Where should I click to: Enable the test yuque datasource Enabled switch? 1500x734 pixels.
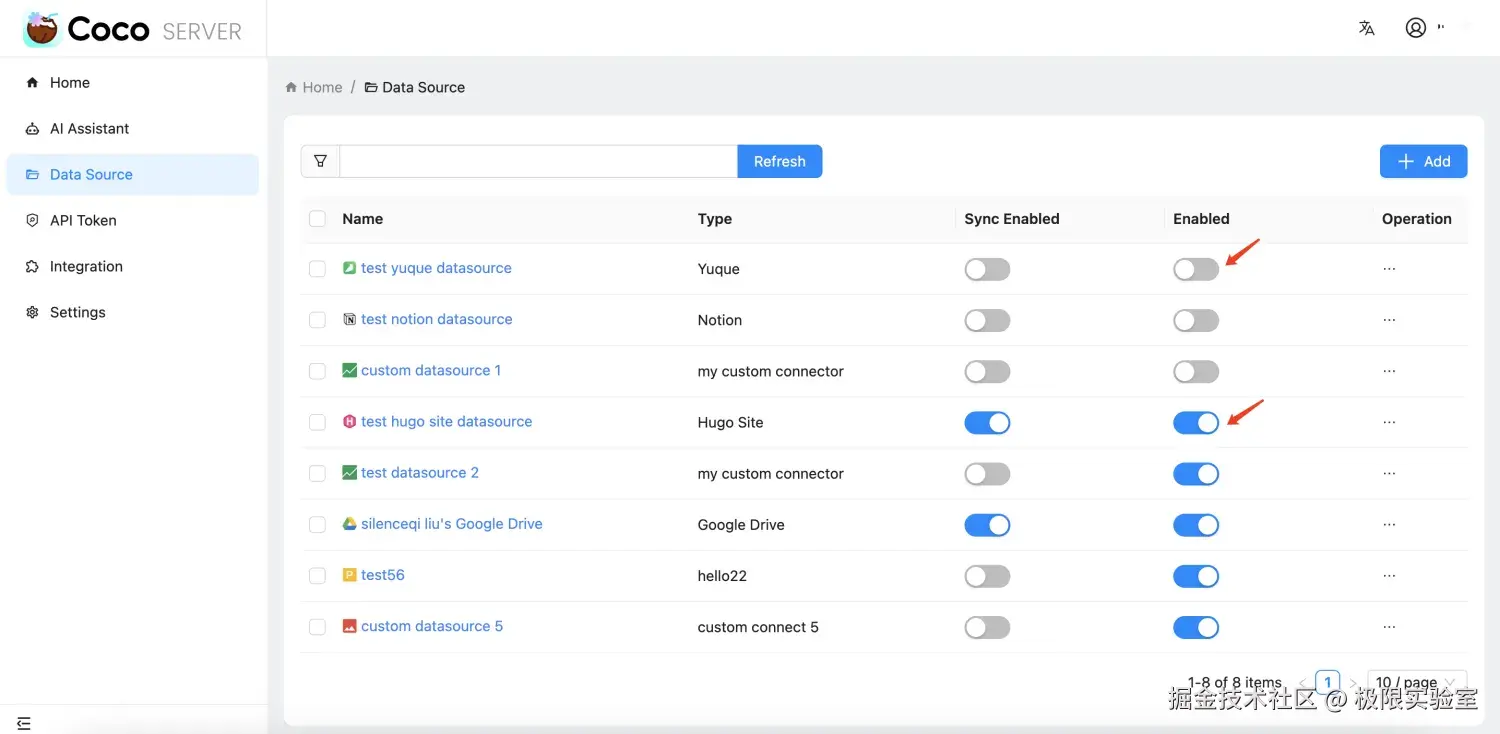(x=1196, y=269)
